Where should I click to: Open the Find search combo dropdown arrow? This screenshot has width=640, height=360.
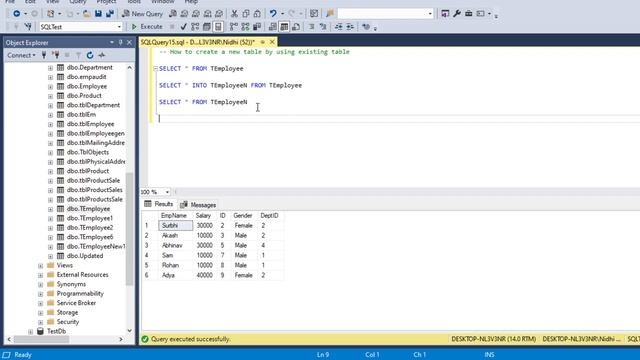(x=430, y=14)
